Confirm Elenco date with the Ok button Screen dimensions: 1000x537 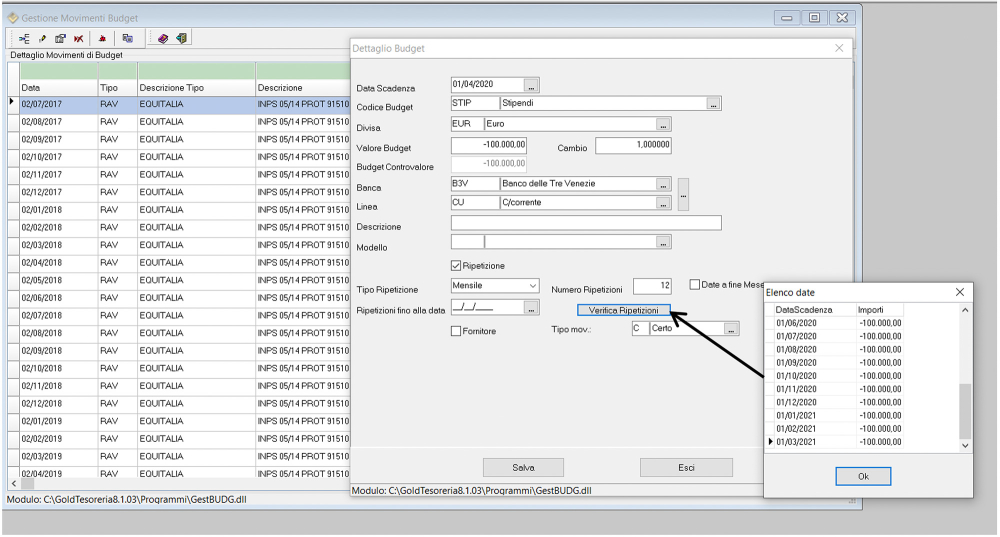point(862,476)
